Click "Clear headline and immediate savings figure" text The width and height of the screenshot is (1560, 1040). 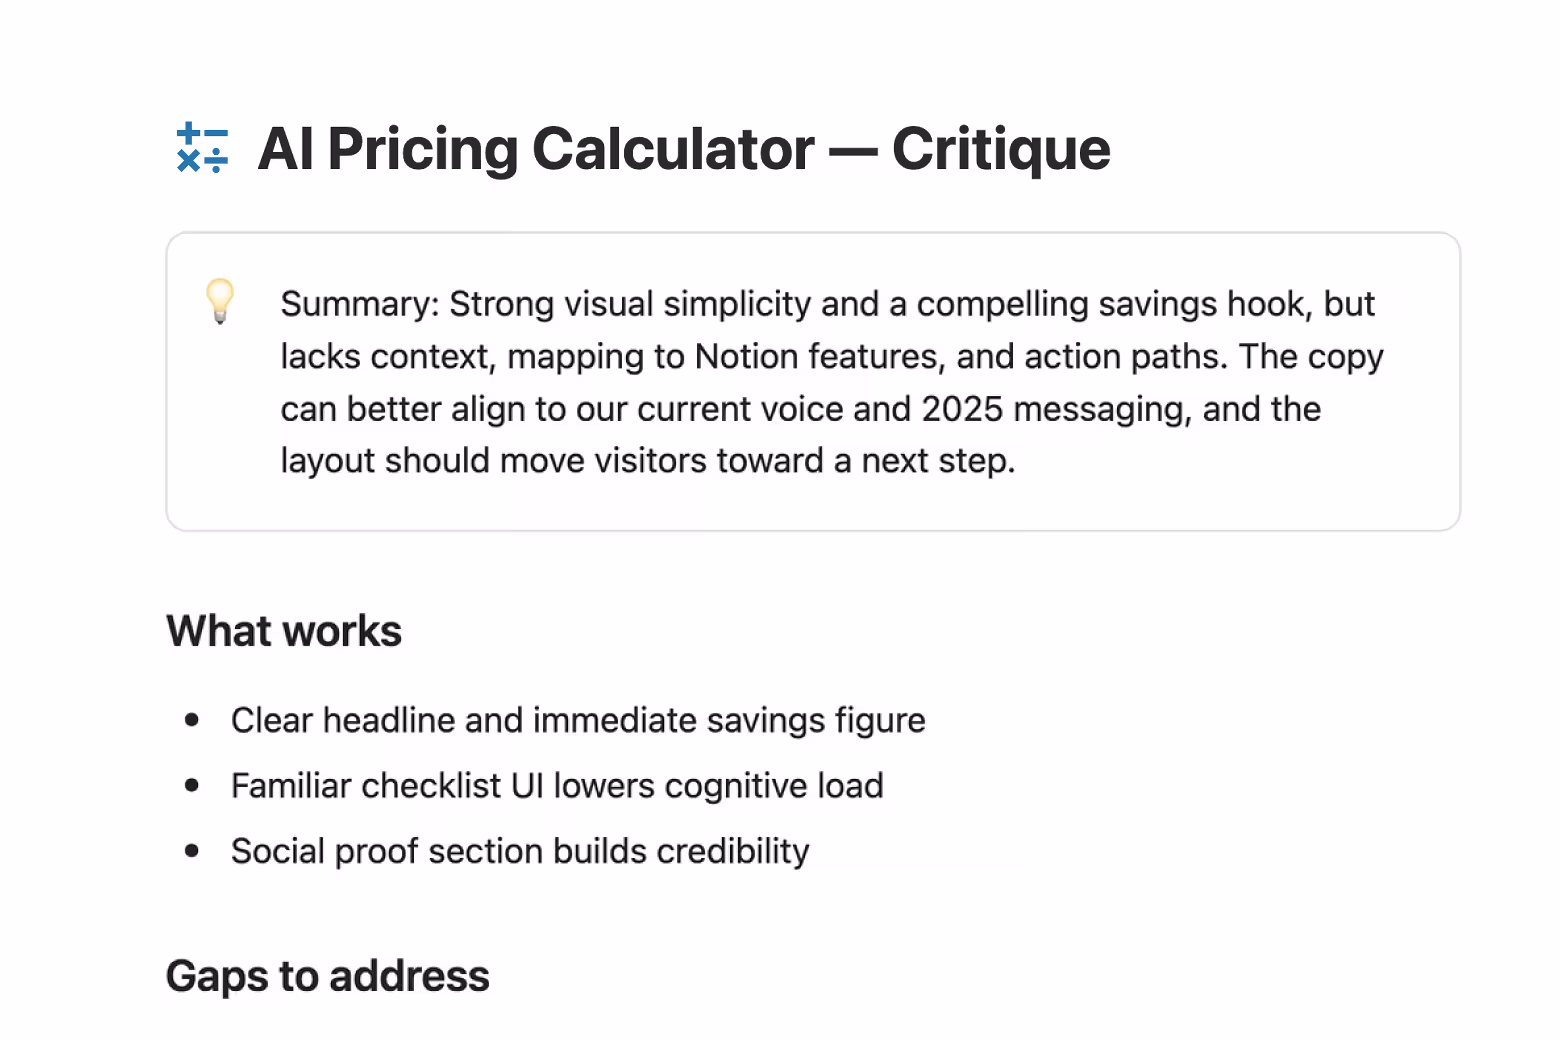578,720
